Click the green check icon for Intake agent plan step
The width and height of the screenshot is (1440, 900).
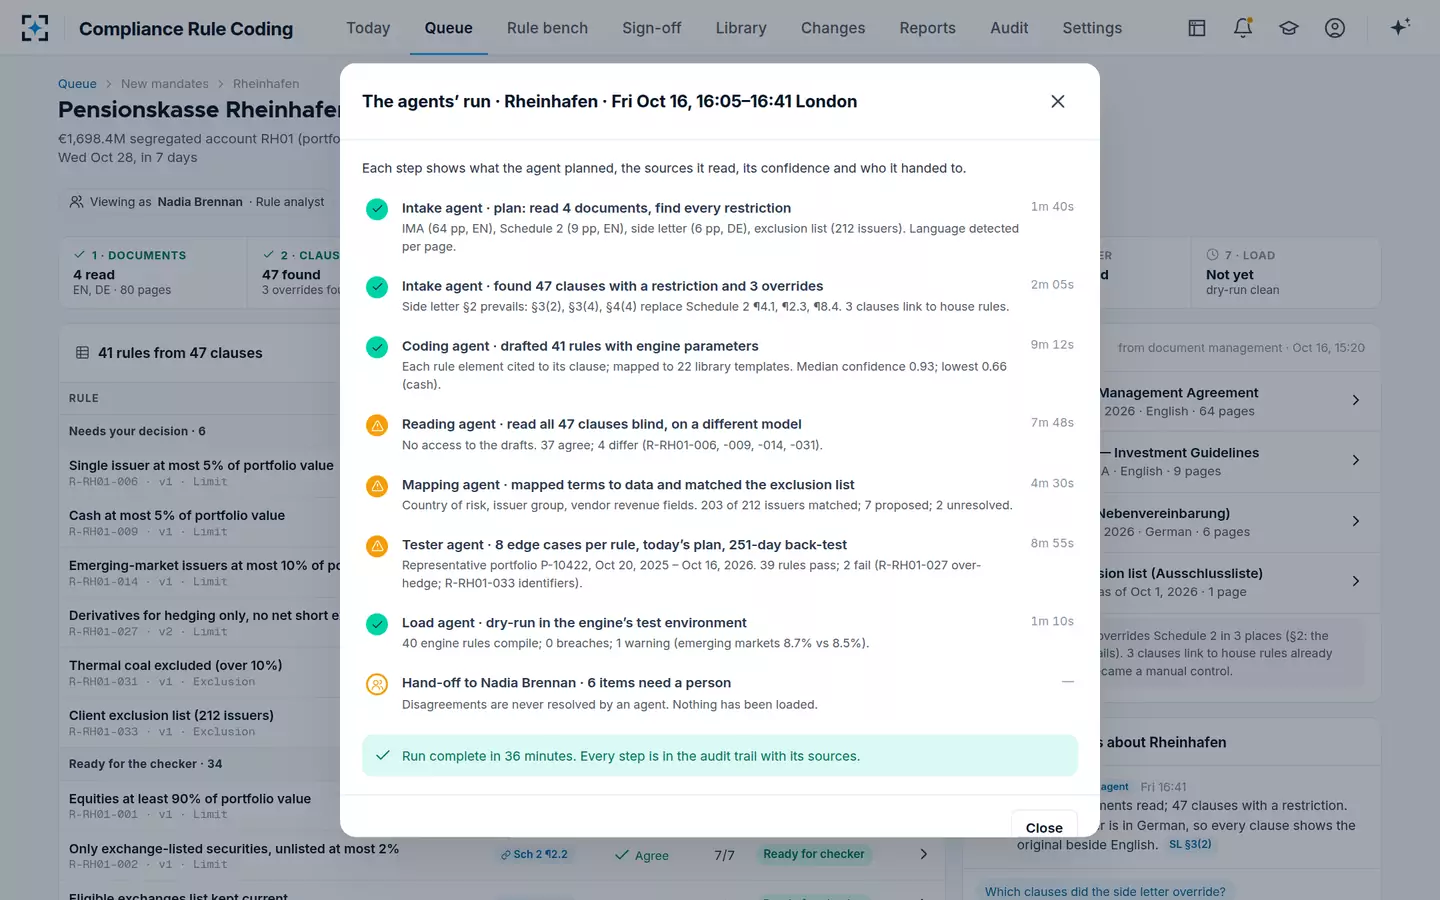377,209
